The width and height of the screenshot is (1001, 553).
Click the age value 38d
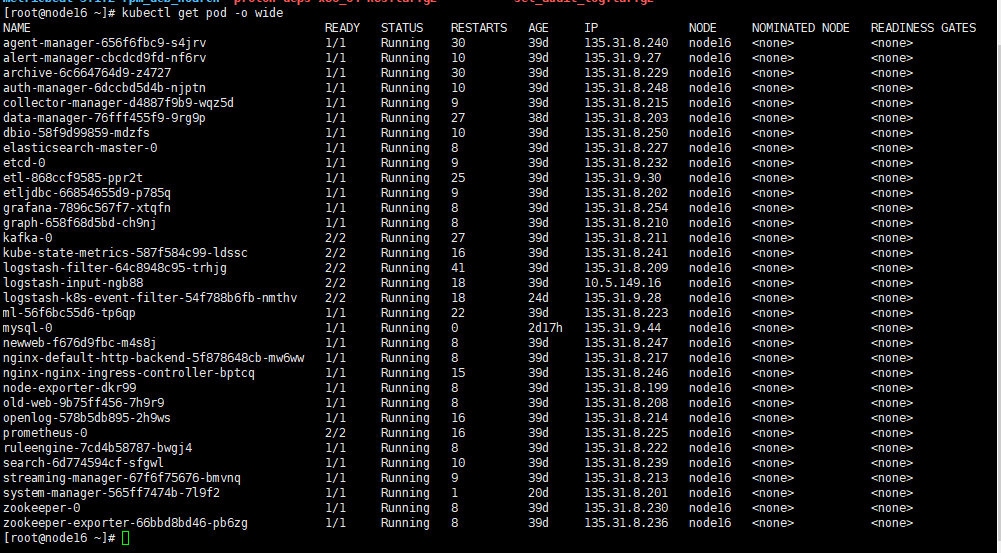[538, 117]
